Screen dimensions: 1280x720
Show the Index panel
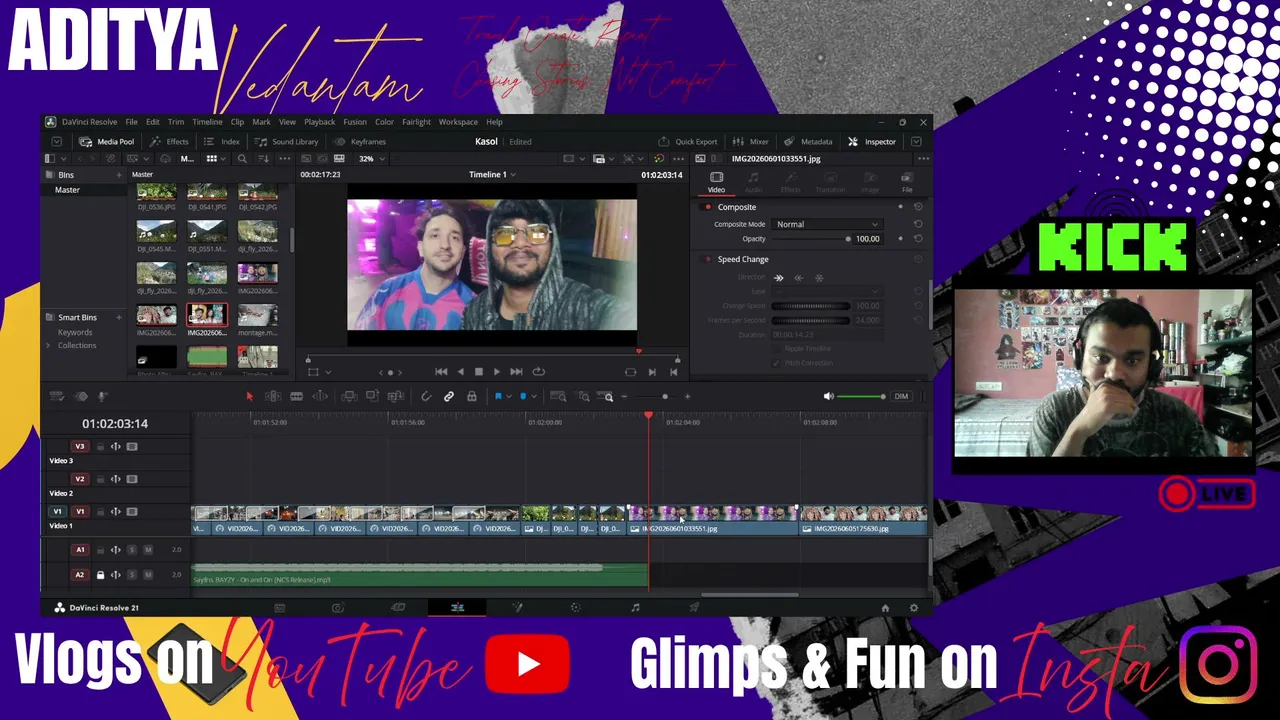(x=222, y=142)
